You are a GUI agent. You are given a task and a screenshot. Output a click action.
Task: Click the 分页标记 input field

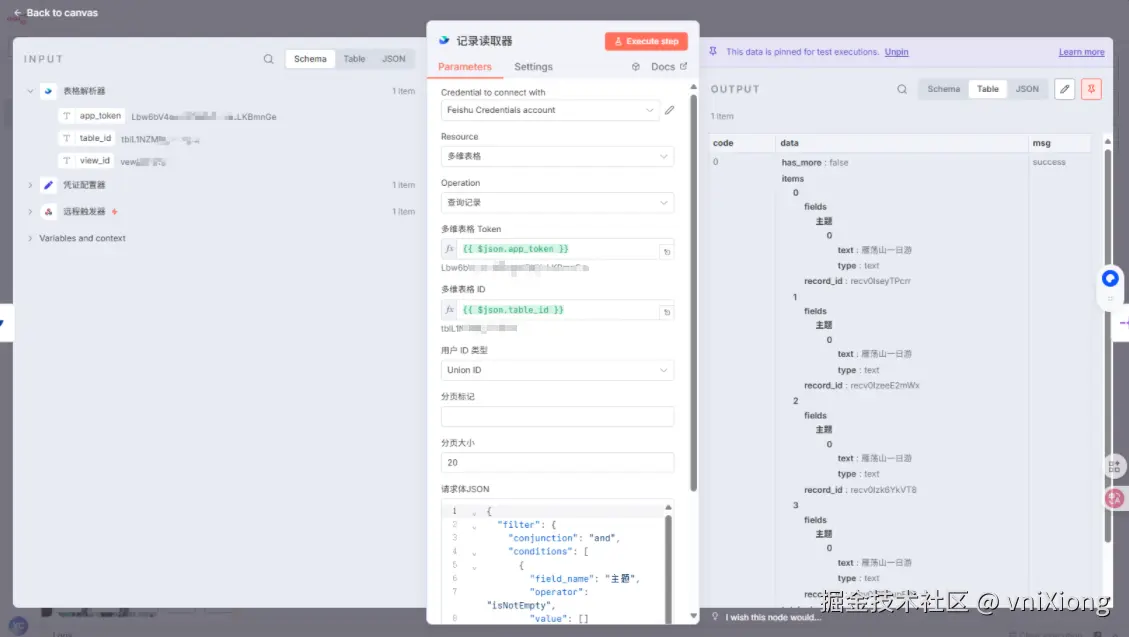[557, 416]
